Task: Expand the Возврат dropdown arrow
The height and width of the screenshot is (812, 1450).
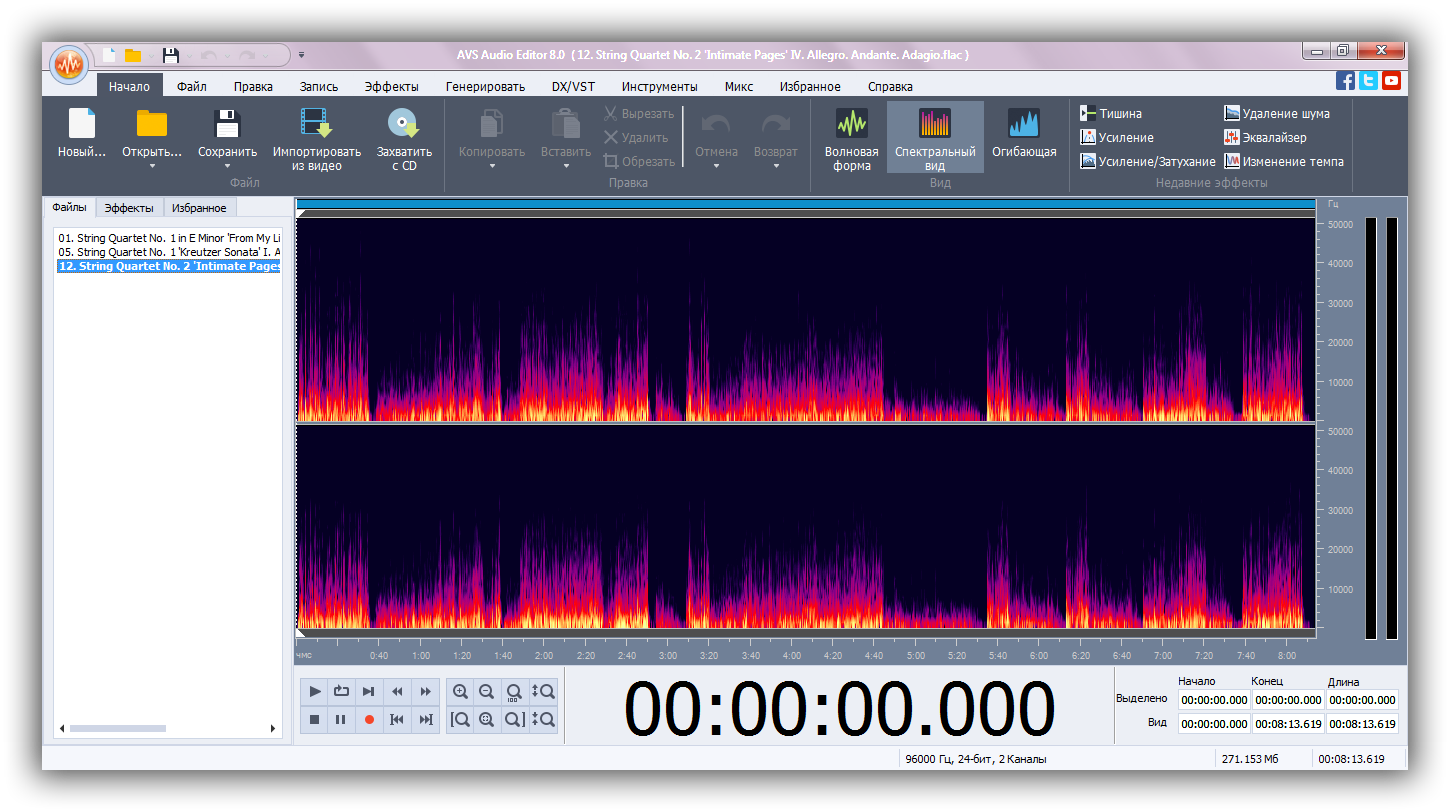Action: click(776, 166)
